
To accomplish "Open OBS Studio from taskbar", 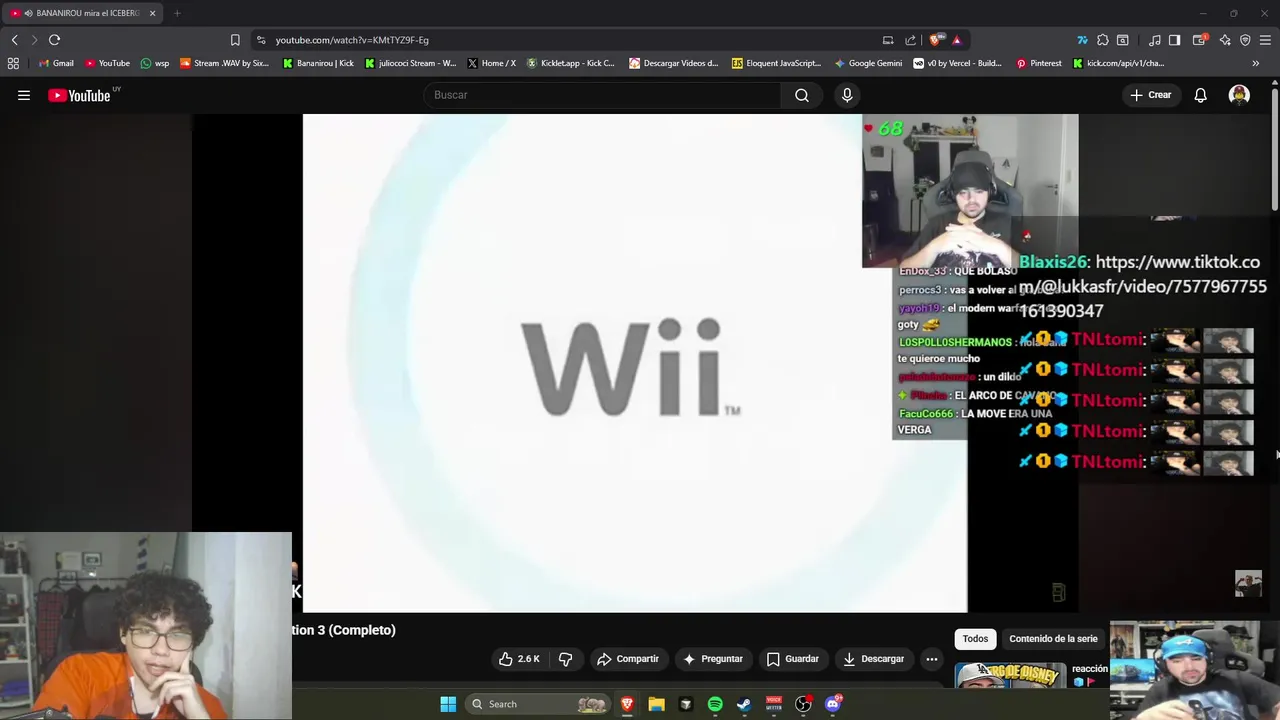I will 803,704.
